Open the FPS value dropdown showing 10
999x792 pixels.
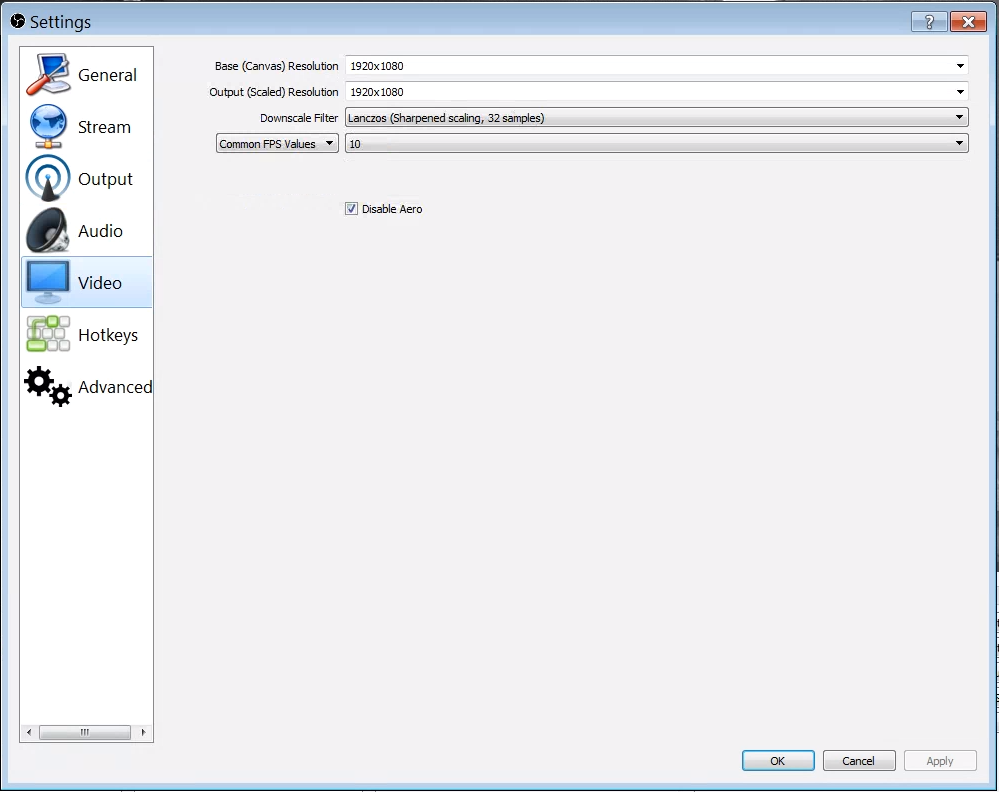coord(656,143)
